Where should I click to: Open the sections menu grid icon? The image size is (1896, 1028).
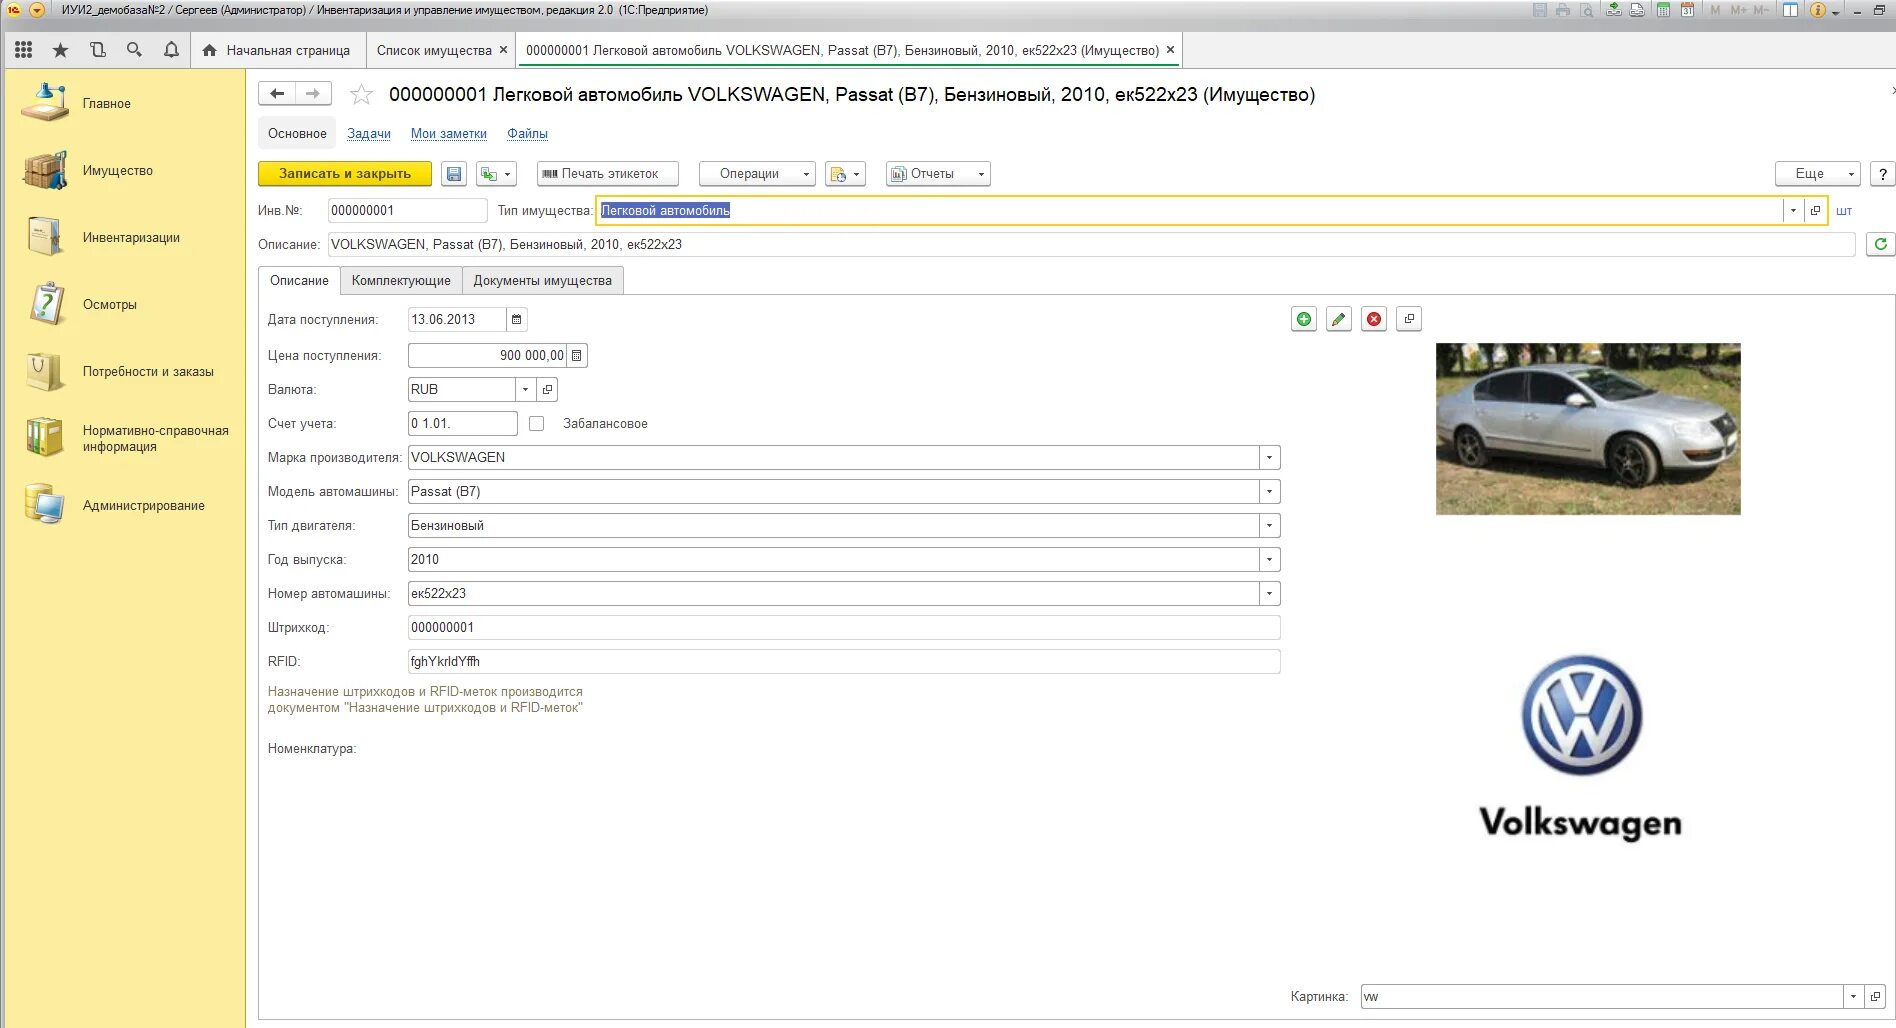[x=24, y=50]
